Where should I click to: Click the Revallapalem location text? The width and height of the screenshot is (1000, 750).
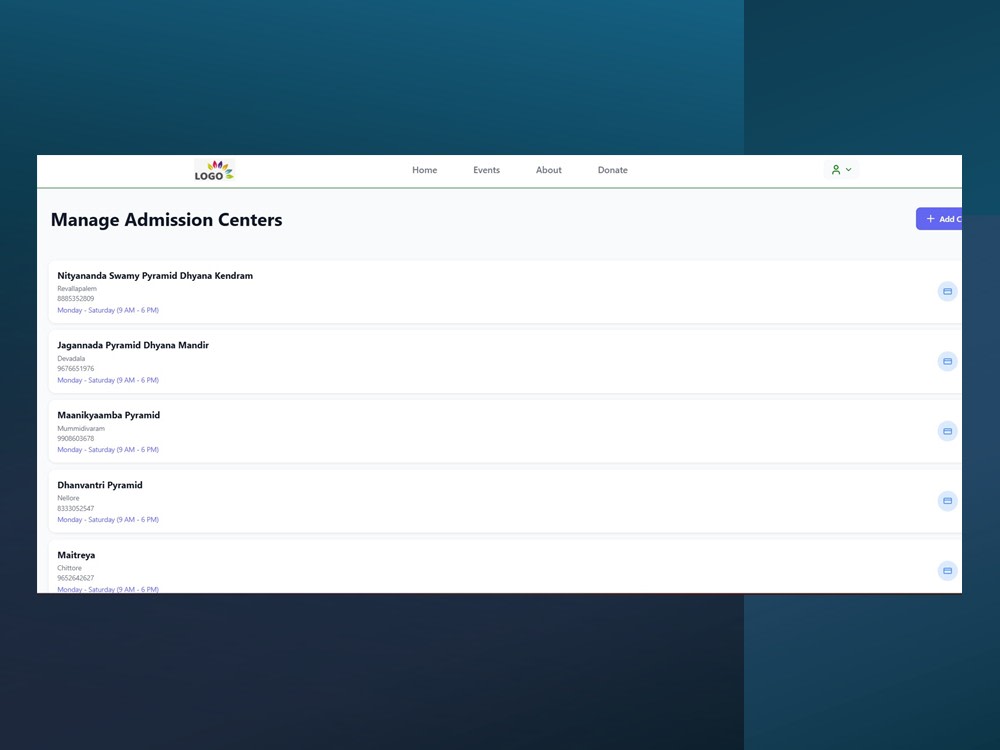77,288
